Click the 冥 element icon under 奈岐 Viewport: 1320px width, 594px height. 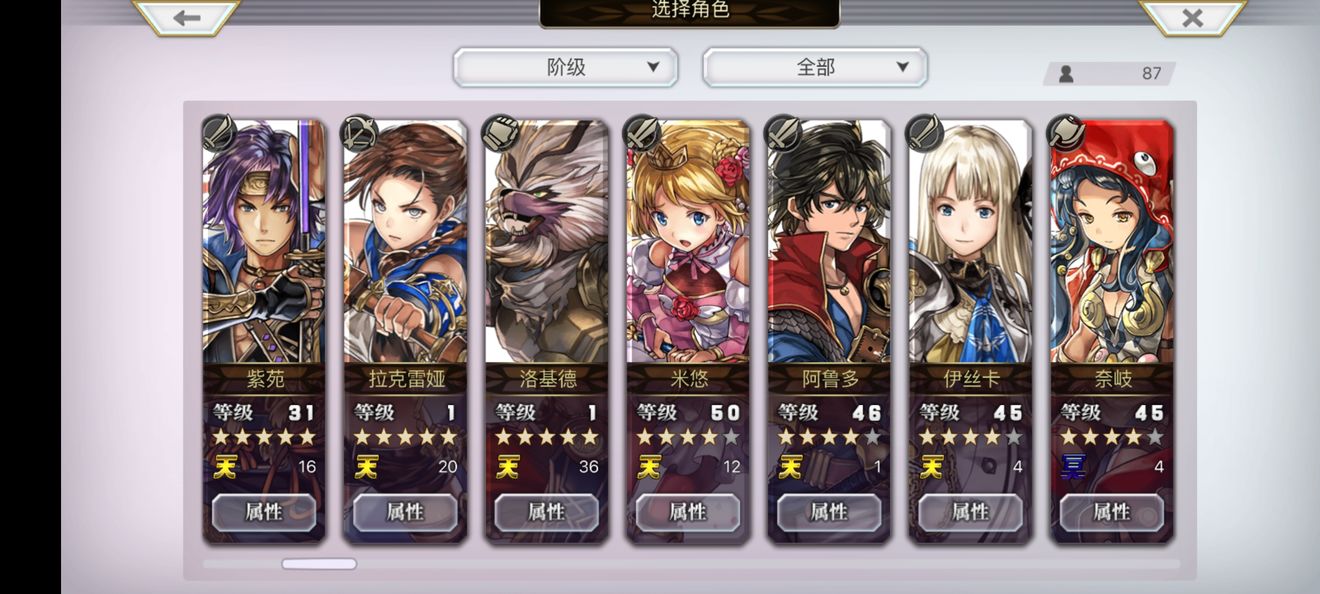[x=1073, y=466]
